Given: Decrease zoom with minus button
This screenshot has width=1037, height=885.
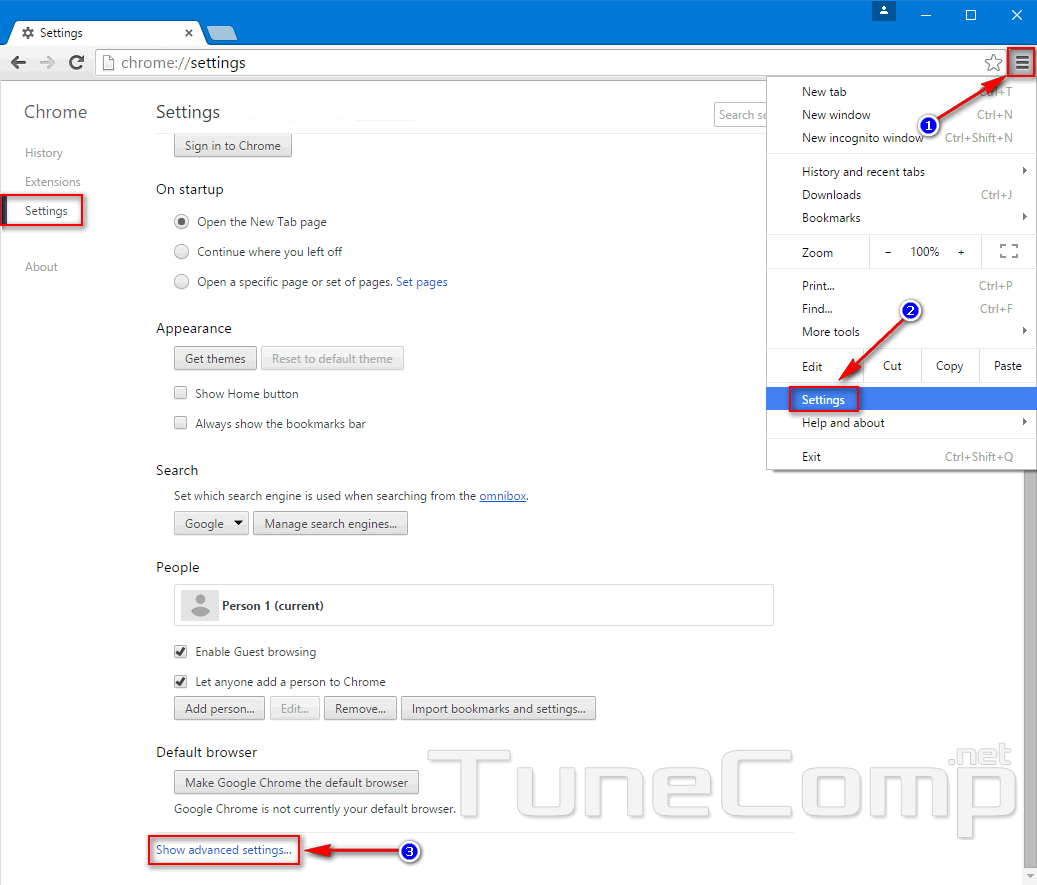Looking at the screenshot, I should click(888, 252).
